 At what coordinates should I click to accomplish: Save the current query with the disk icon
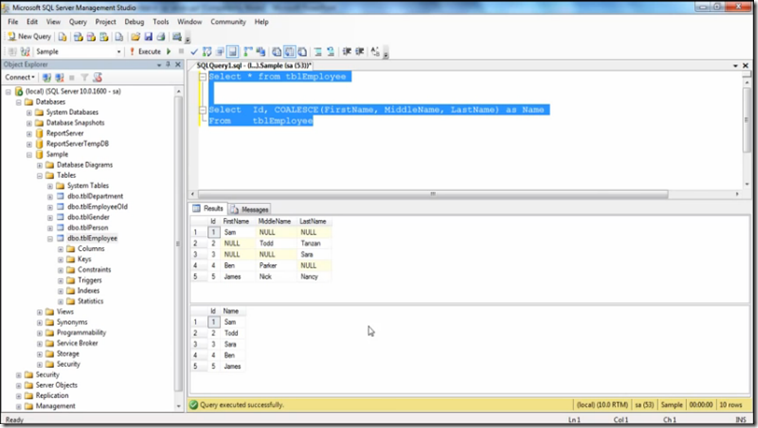[x=148, y=37]
